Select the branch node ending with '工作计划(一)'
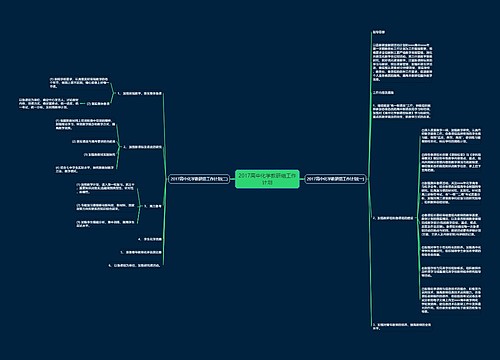The height and width of the screenshot is (360, 500). (336, 179)
